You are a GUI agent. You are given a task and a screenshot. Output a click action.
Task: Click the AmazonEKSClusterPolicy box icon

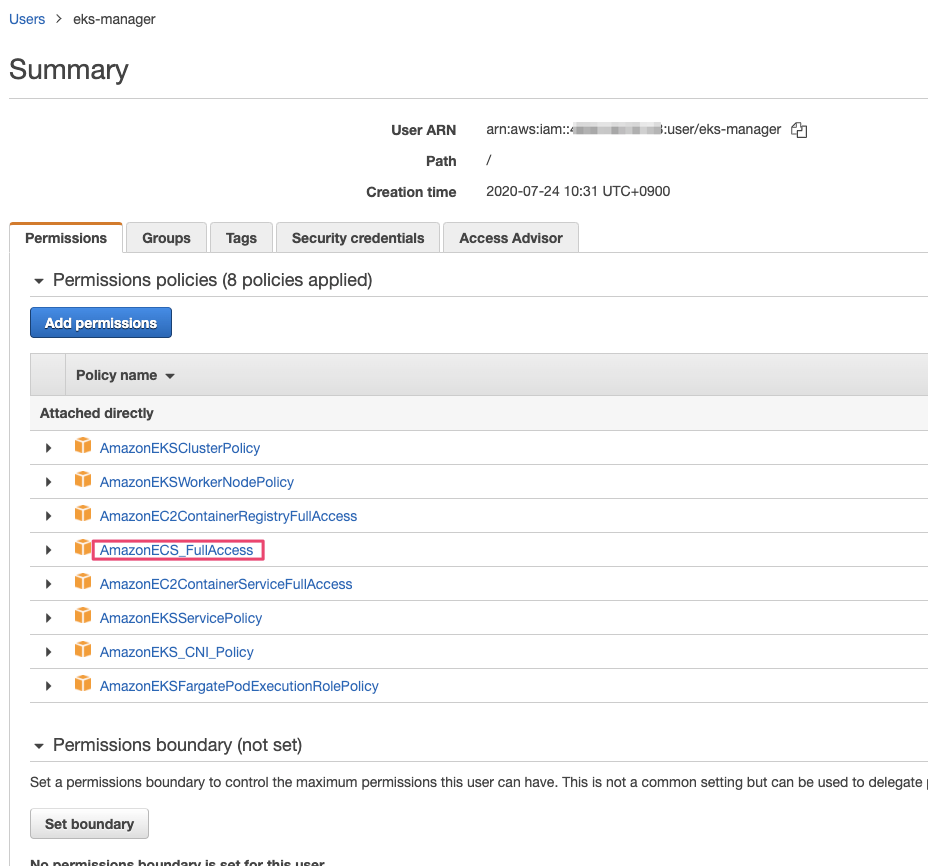click(x=83, y=445)
